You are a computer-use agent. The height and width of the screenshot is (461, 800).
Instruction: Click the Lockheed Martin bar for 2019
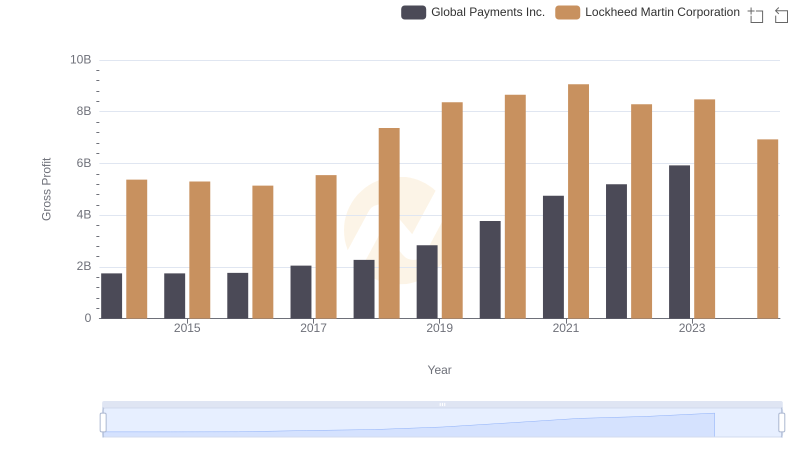[453, 211]
